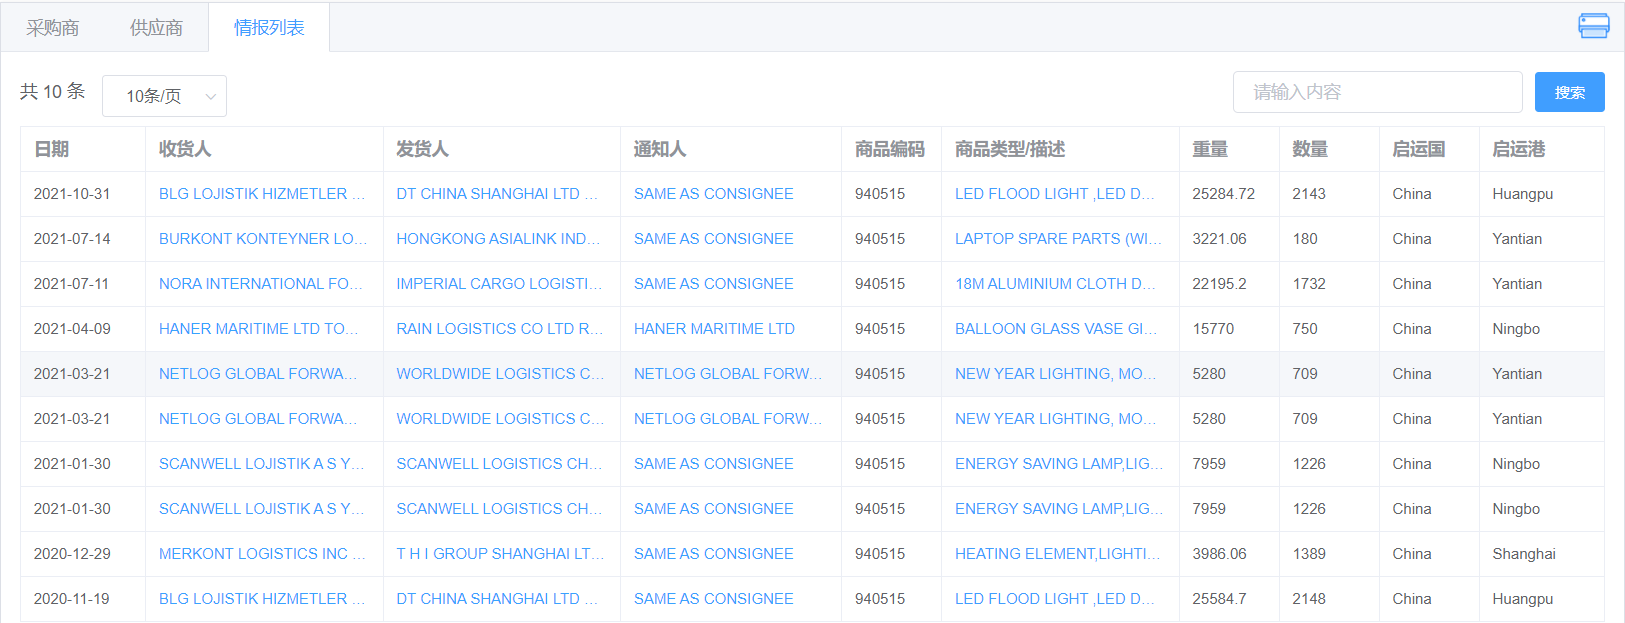Image resolution: width=1625 pixels, height=623 pixels.
Task: Open T H I GROUP SHANGHAI shipper link
Action: [x=500, y=554]
